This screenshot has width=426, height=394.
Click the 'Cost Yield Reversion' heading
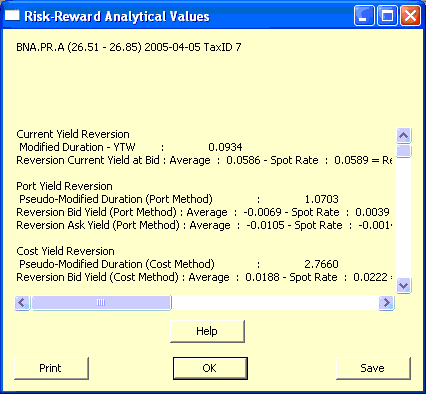(65, 251)
